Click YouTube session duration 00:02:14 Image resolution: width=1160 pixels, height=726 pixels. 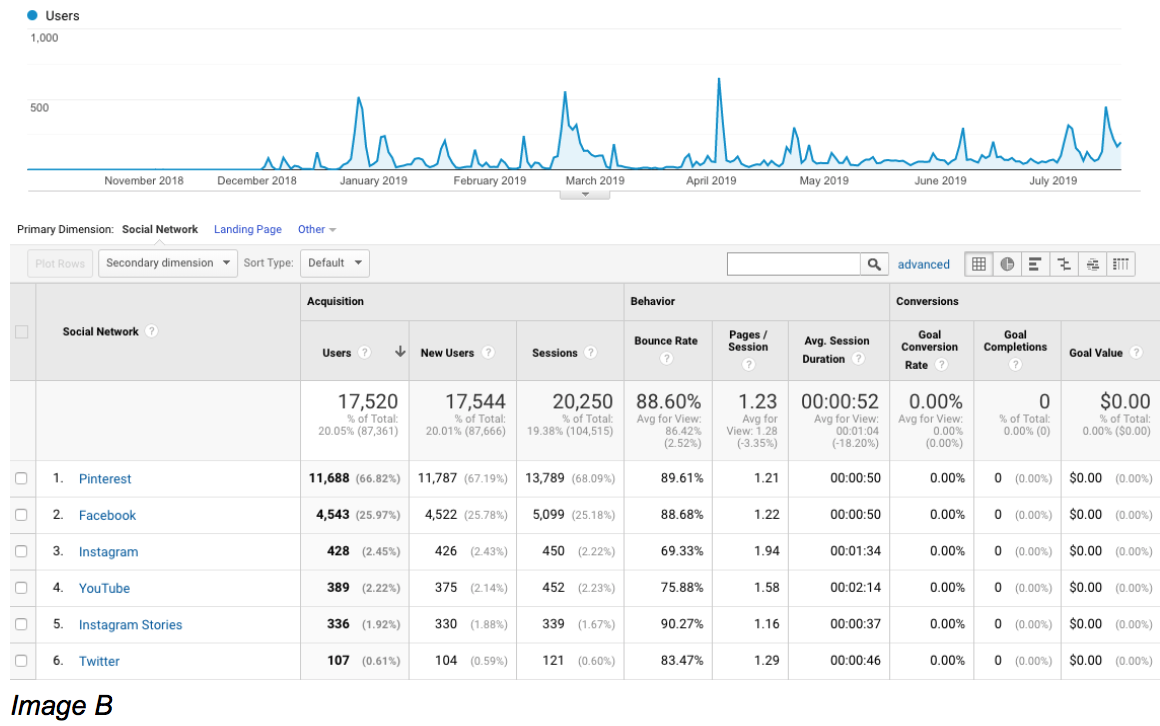(x=855, y=587)
